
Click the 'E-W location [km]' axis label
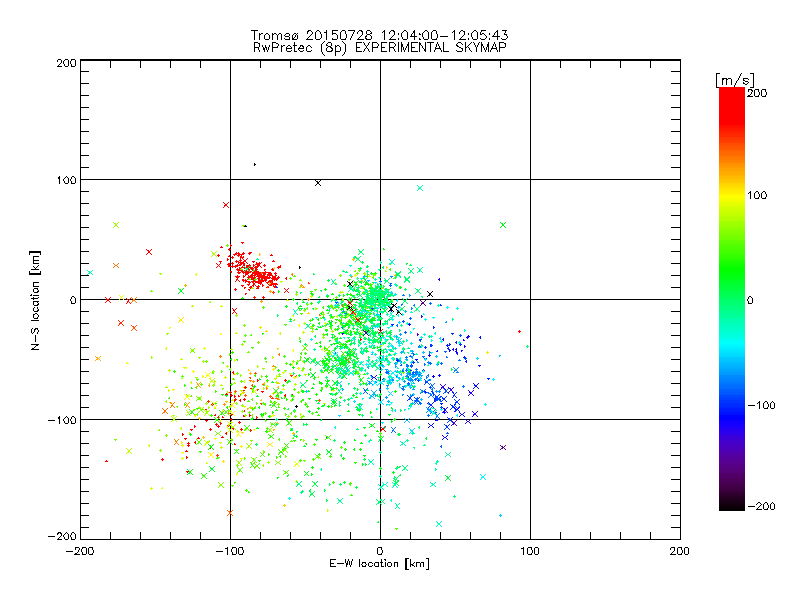click(x=379, y=563)
